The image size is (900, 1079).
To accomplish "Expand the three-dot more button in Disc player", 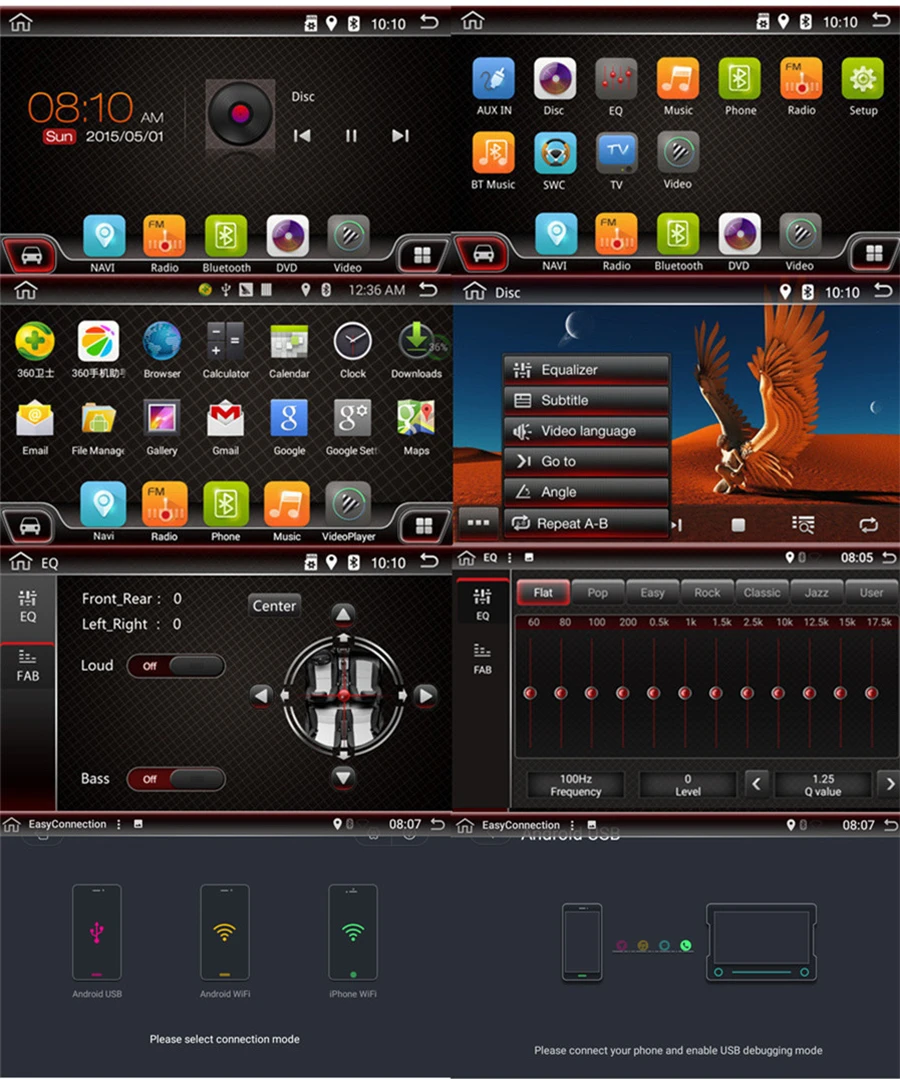I will 478,522.
